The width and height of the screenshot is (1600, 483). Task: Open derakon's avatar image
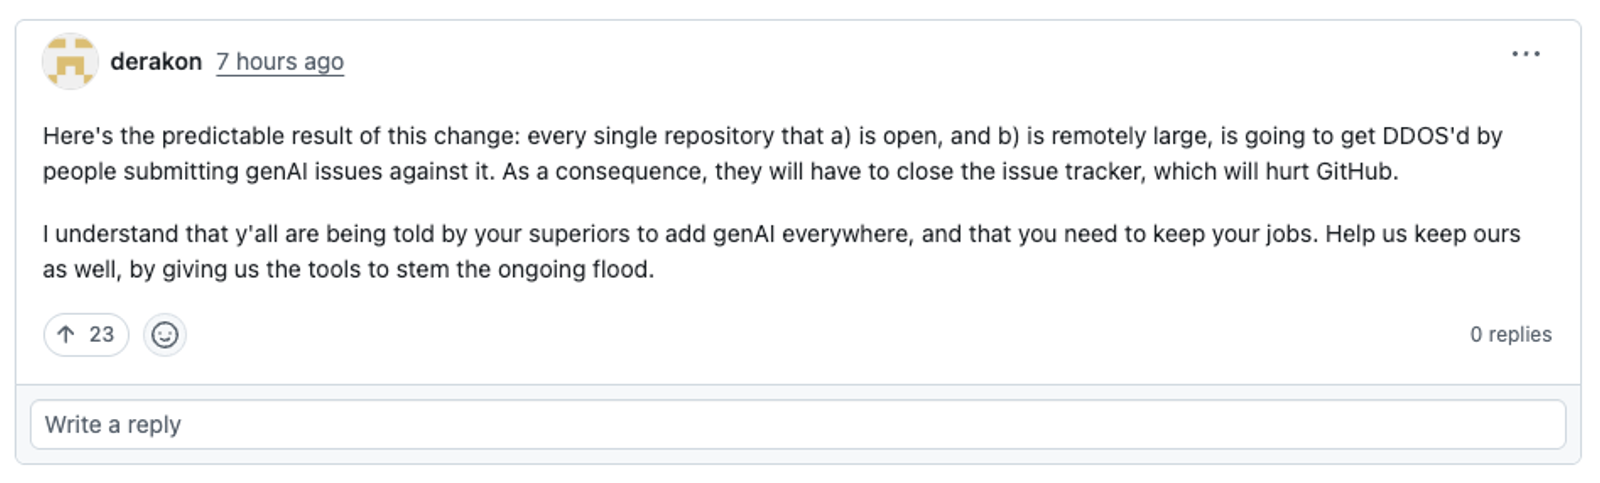click(70, 61)
